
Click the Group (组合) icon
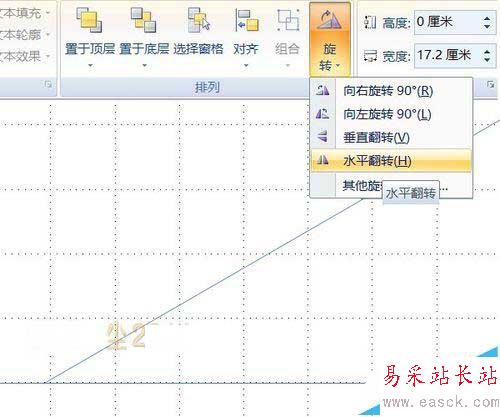(288, 21)
